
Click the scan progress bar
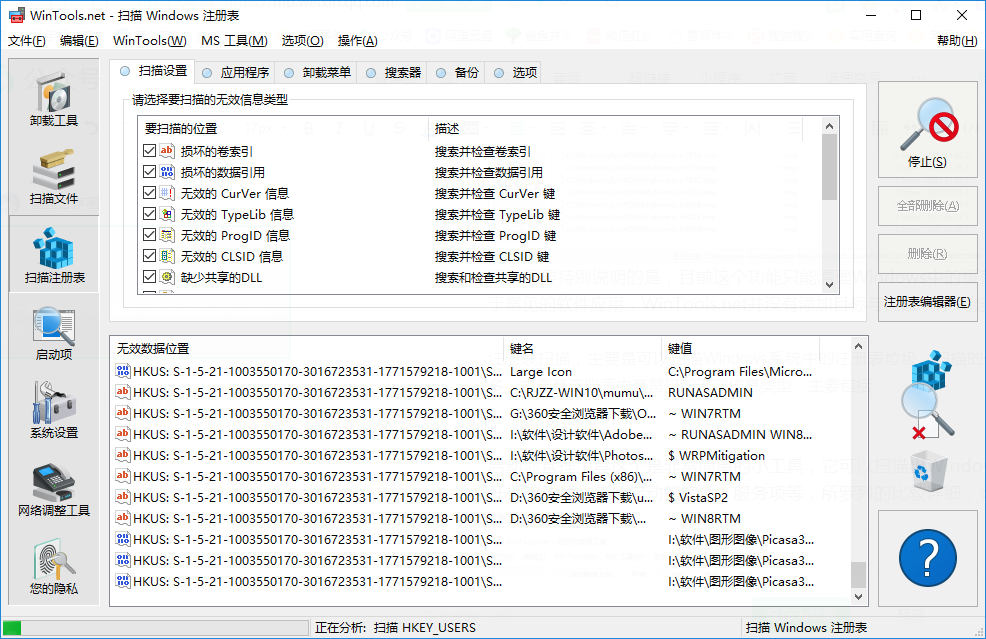155,628
